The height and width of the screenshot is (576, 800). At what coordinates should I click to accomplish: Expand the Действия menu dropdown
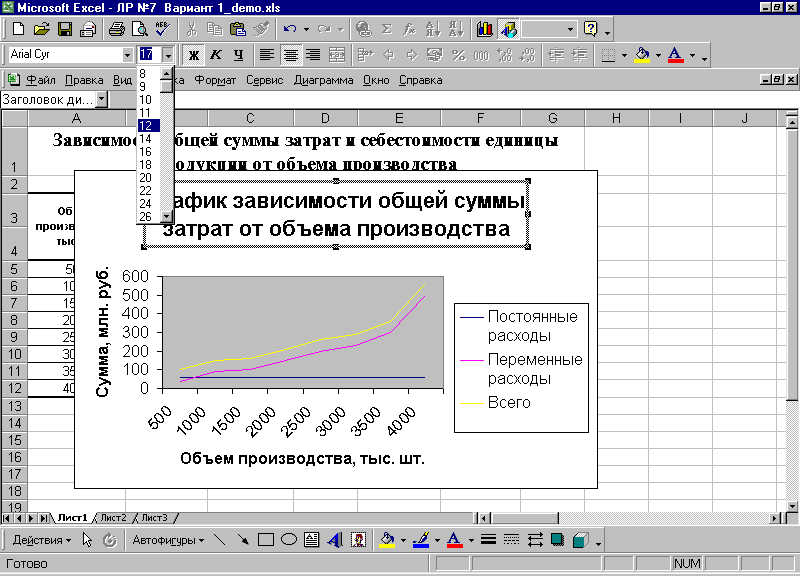click(x=42, y=540)
